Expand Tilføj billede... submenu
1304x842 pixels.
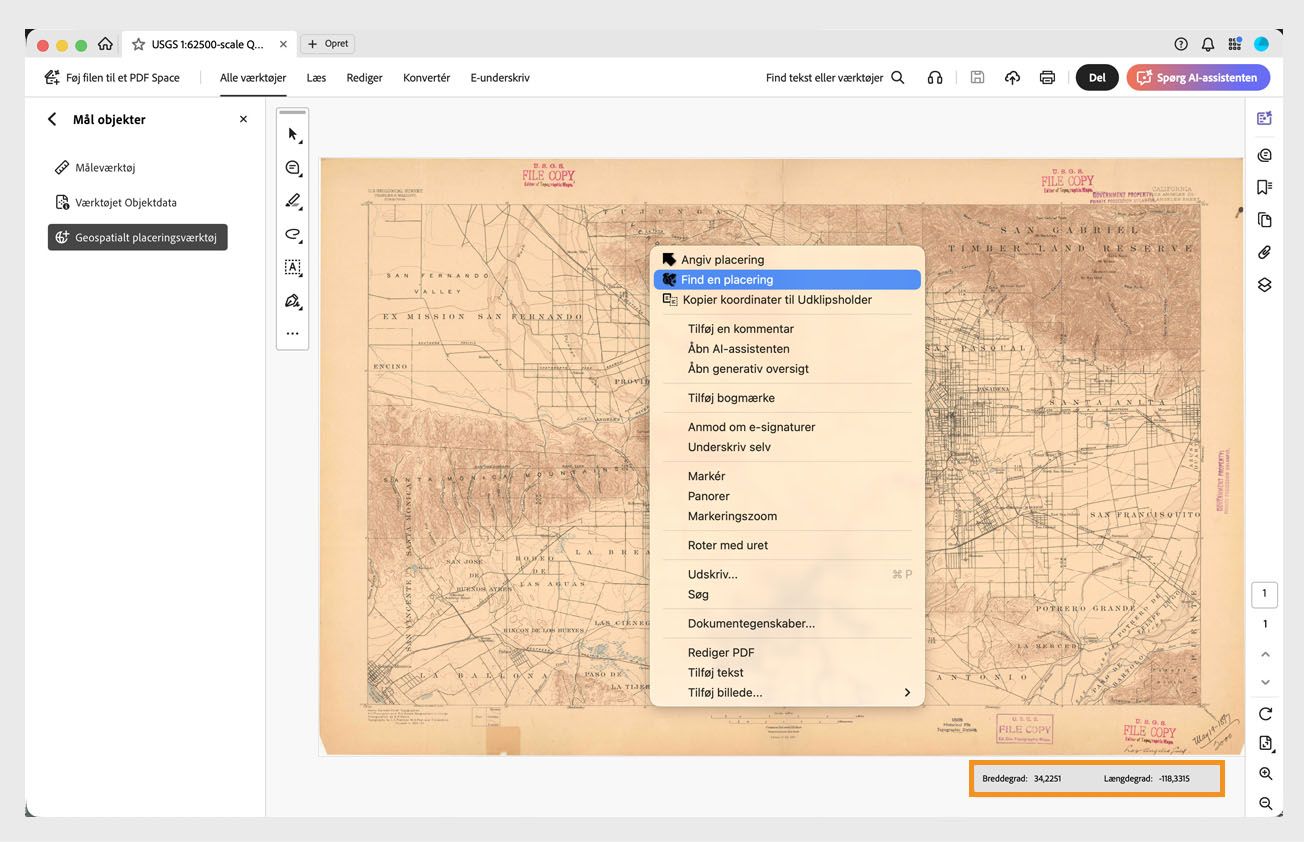[787, 692]
